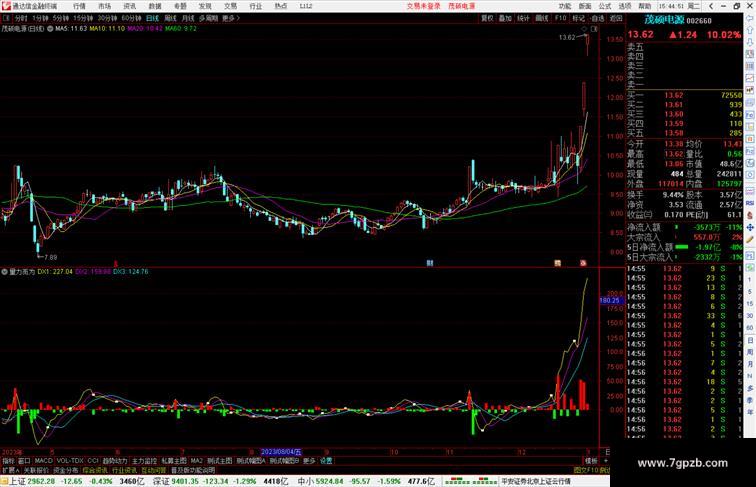Click the back arrow in title bar
This screenshot has width=756, height=487.
(711, 6)
